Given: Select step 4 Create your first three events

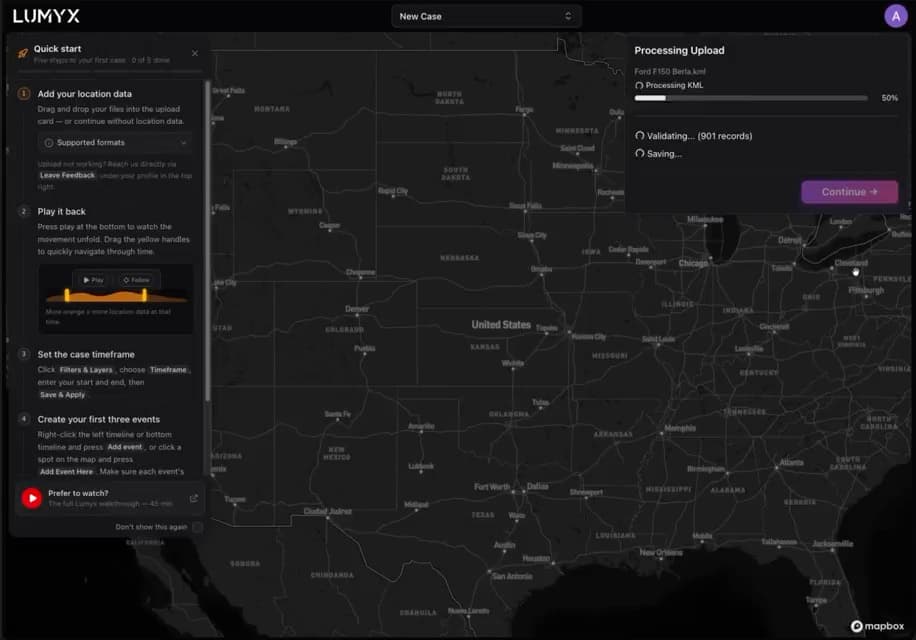Looking at the screenshot, I should 99,419.
